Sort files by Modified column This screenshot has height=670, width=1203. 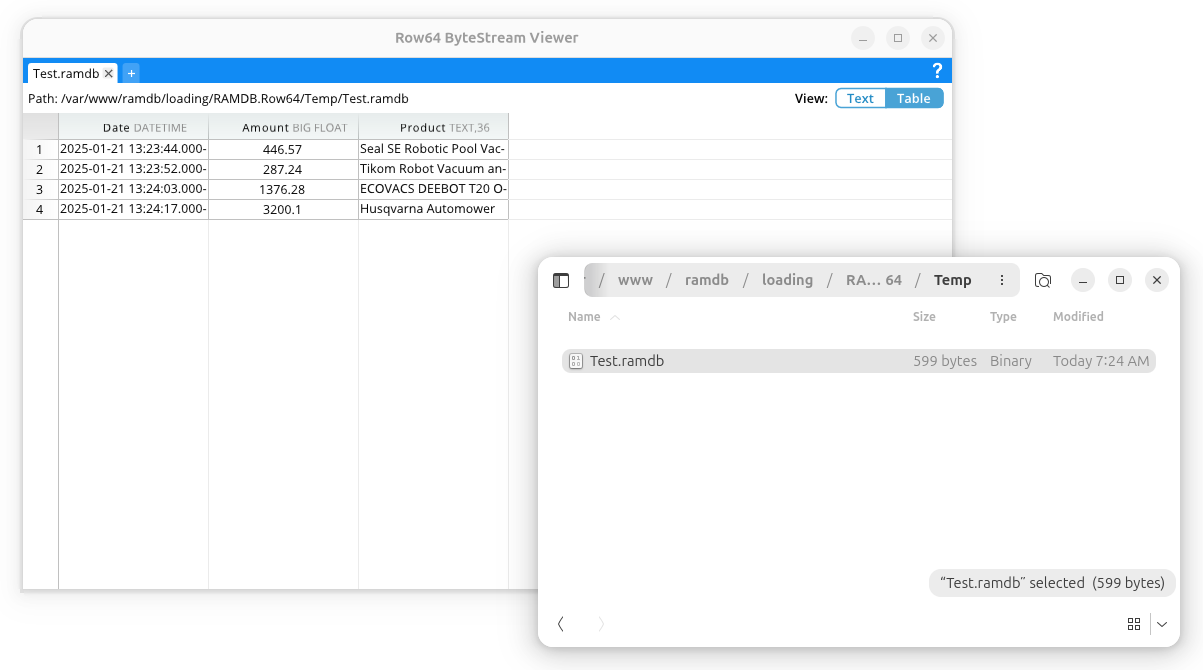pyautogui.click(x=1078, y=317)
